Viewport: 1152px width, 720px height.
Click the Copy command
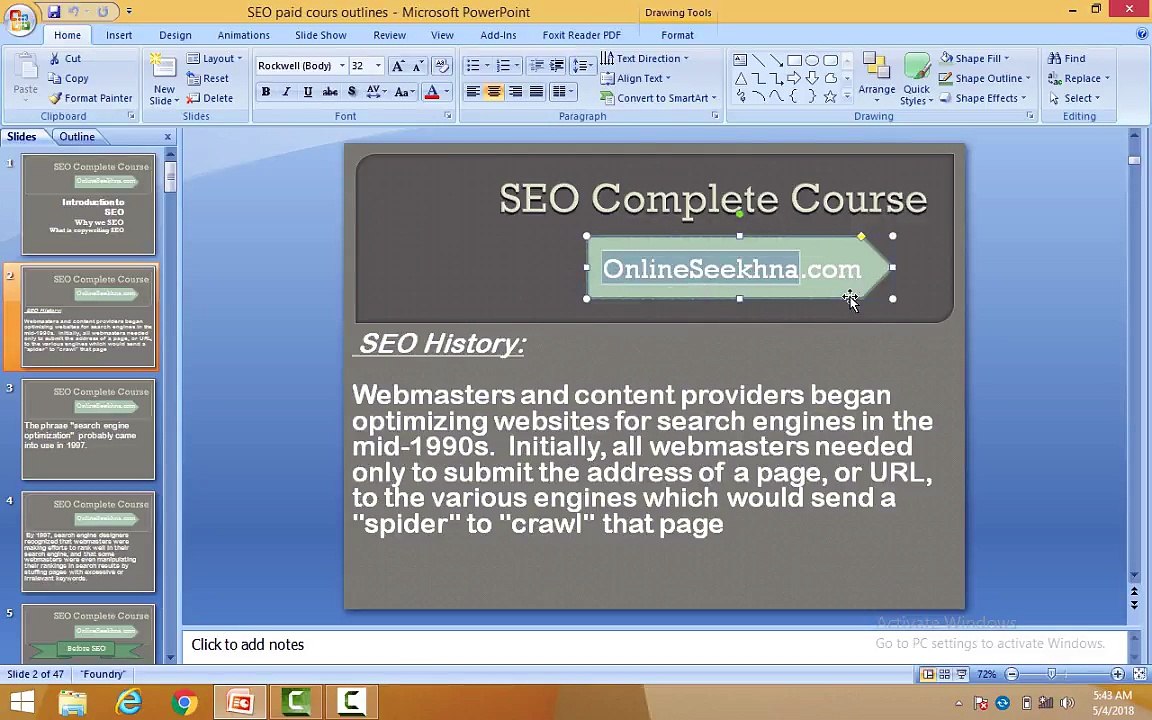point(68,78)
